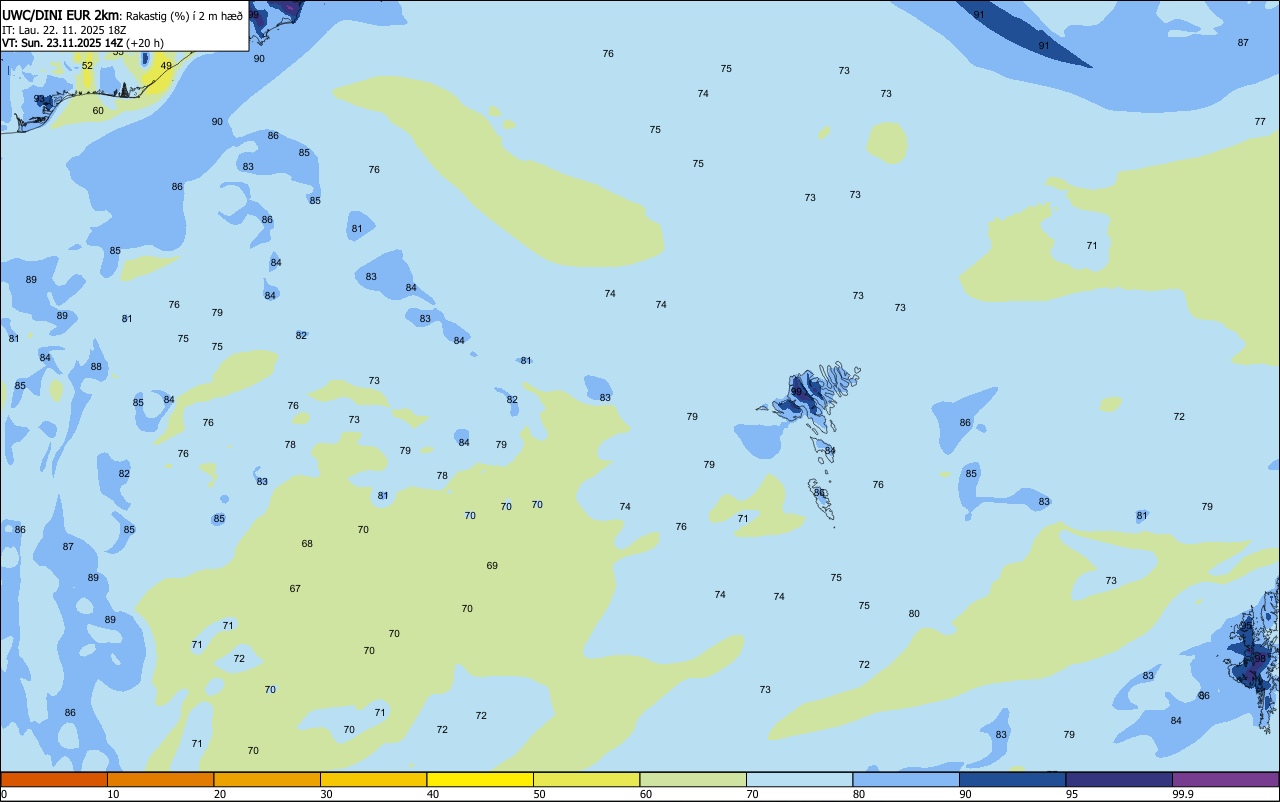Select the 90–95 dark blue legend swatch
The image size is (1280, 802).
click(1012, 779)
